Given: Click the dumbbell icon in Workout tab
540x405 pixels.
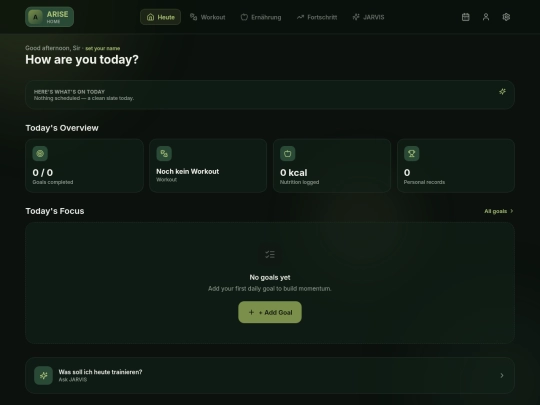Looking at the screenshot, I should pos(194,17).
